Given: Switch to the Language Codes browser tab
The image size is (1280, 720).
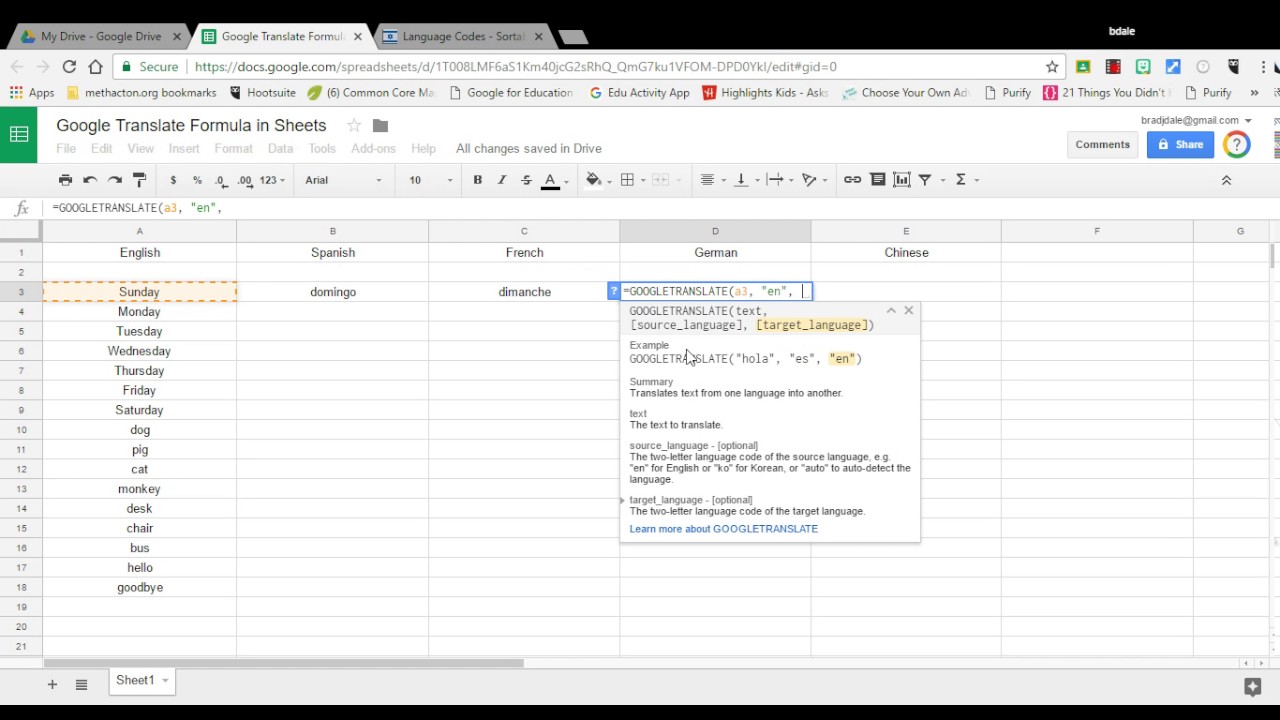Looking at the screenshot, I should coord(455,35).
